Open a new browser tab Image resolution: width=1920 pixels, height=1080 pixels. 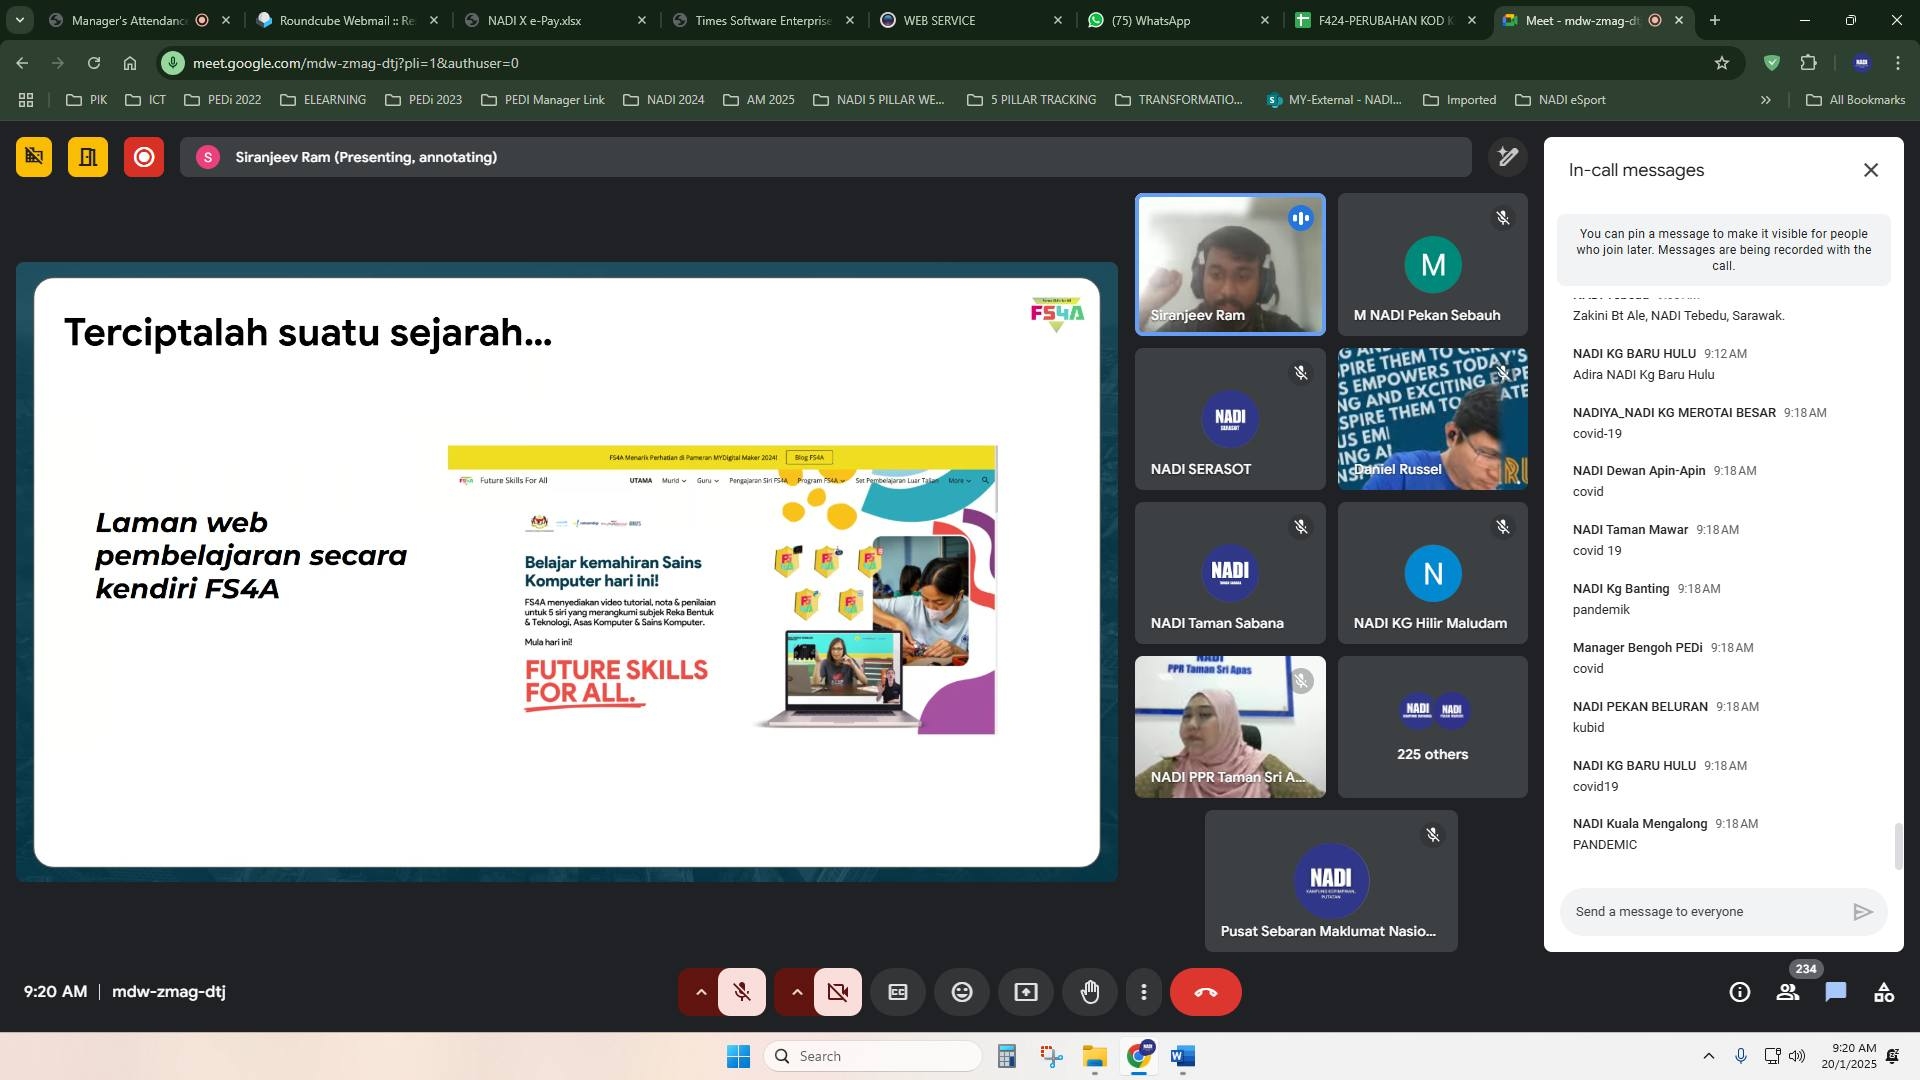[1715, 20]
